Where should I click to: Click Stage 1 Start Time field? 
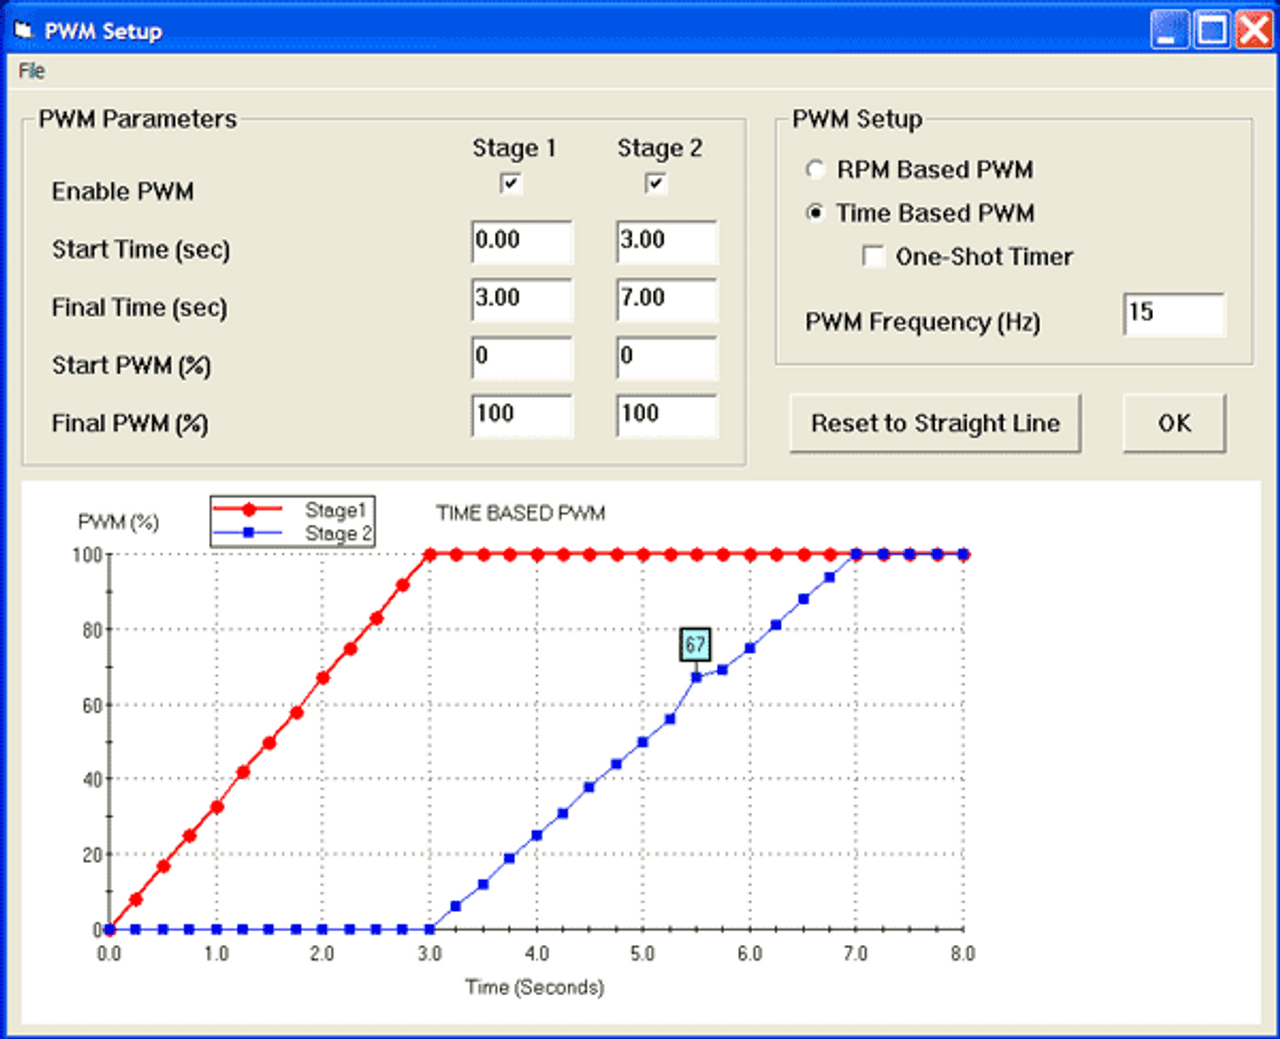coord(522,242)
